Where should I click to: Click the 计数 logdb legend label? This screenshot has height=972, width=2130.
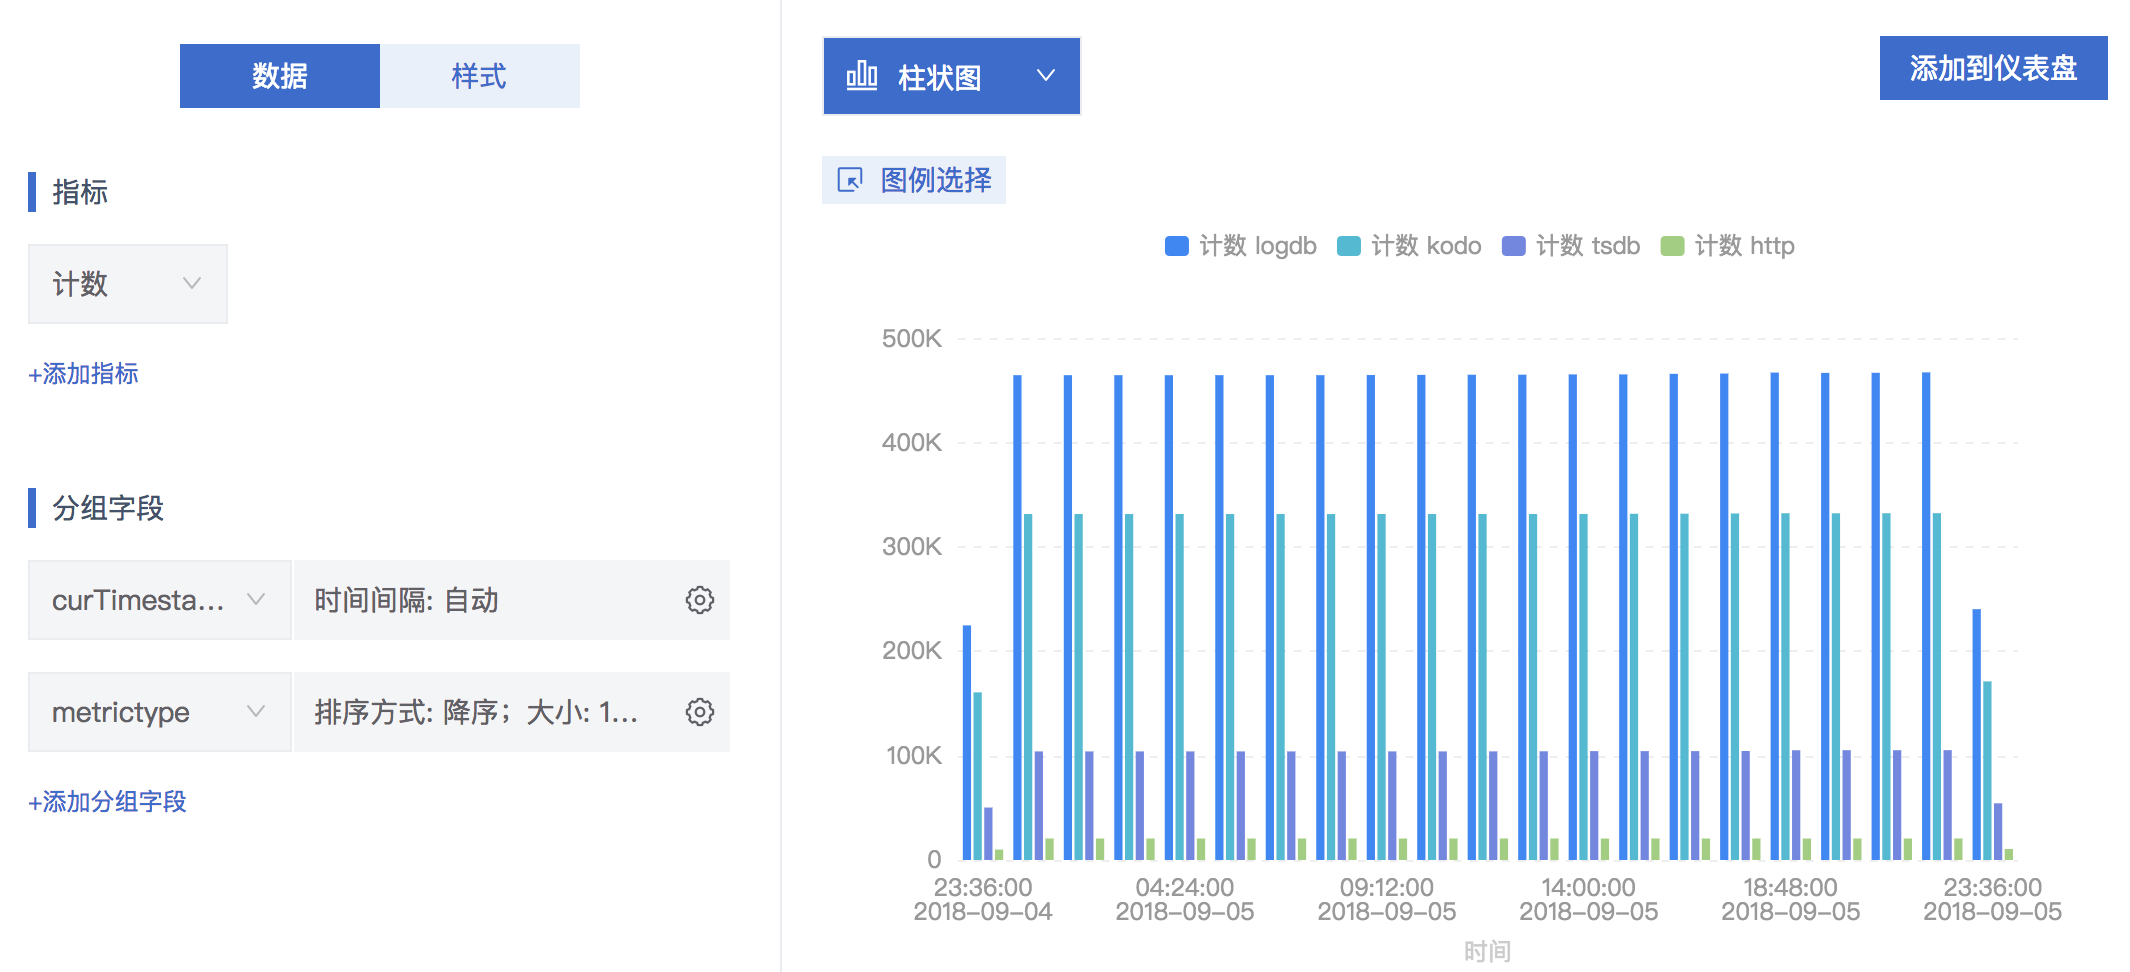click(x=1258, y=246)
